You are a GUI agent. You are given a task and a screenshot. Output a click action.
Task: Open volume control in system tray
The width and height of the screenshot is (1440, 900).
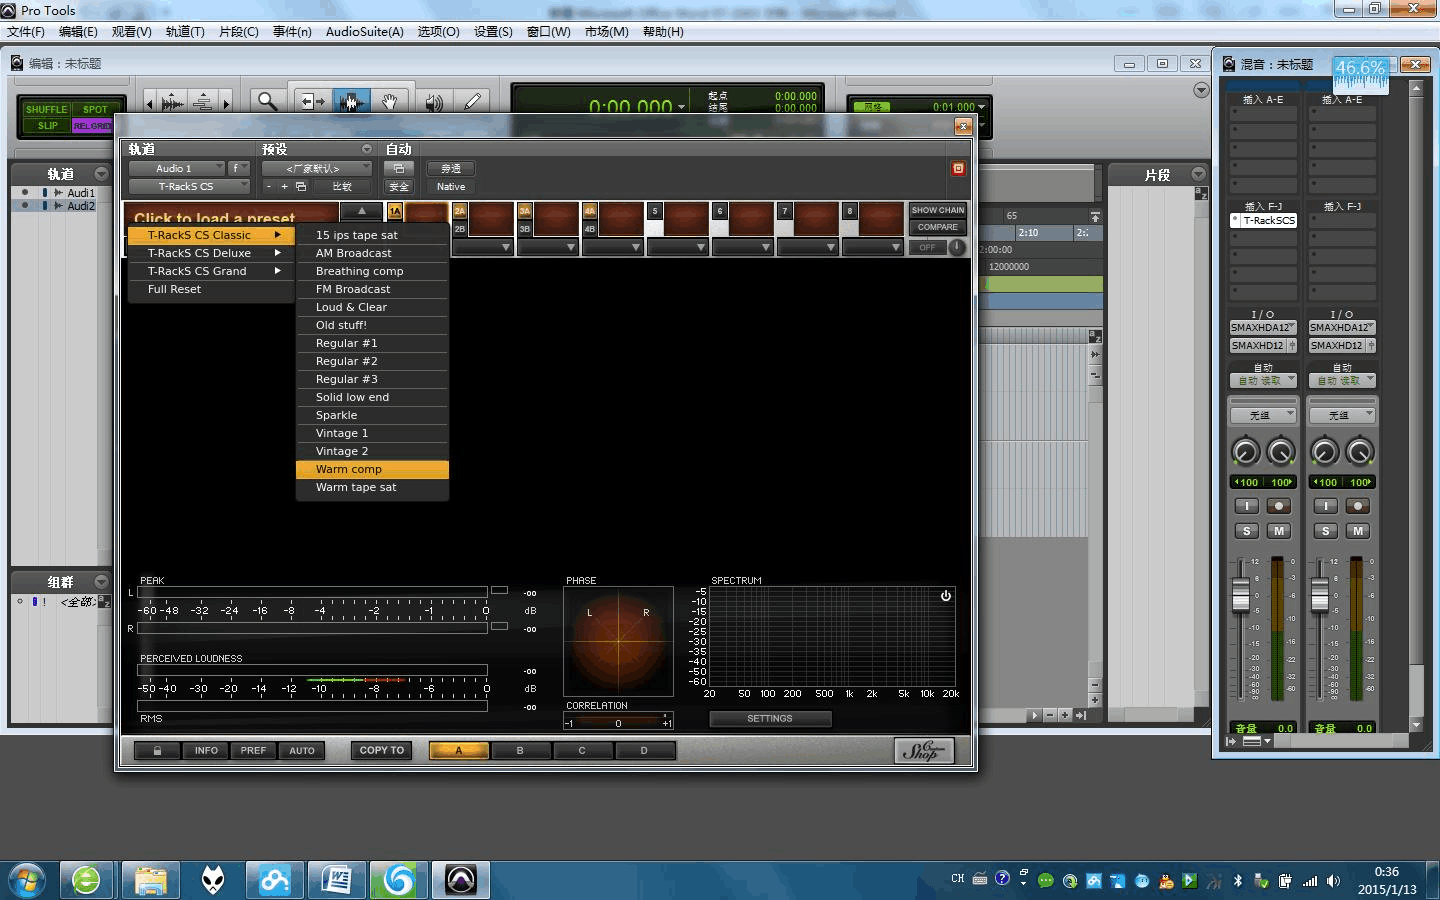[x=1333, y=881]
